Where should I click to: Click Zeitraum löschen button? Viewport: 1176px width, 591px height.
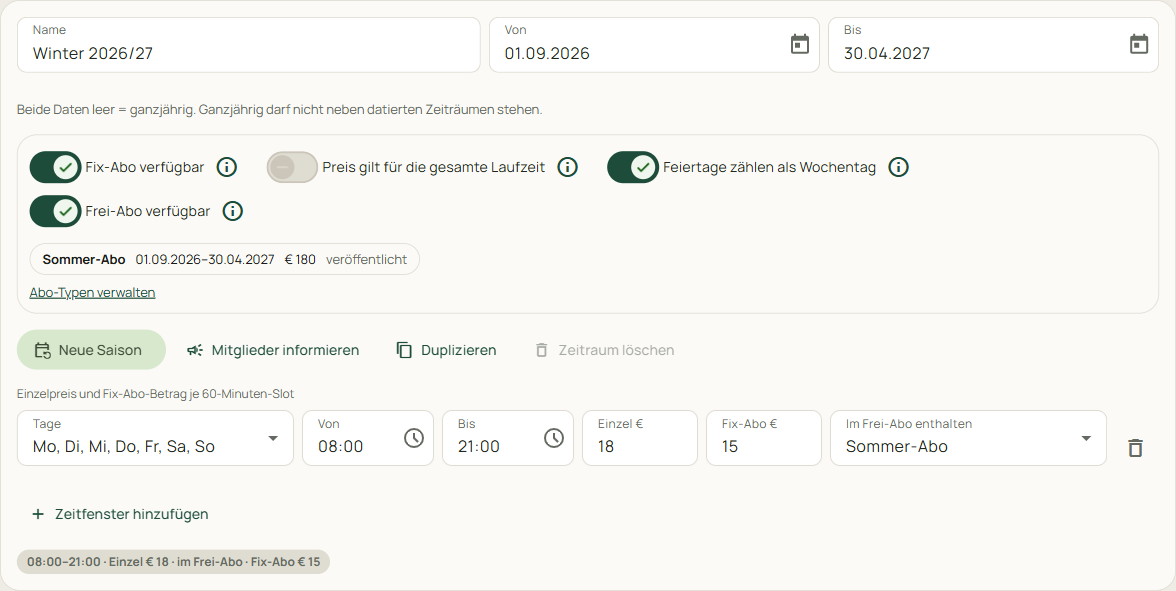click(604, 350)
